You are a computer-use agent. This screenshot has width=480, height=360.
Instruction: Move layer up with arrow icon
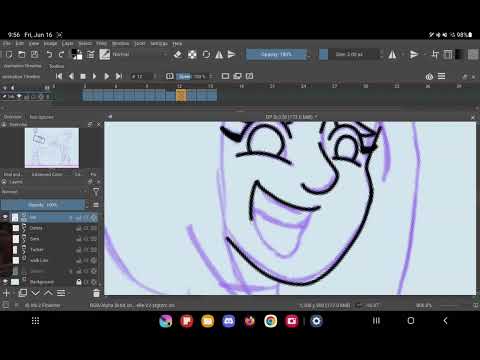point(48,293)
